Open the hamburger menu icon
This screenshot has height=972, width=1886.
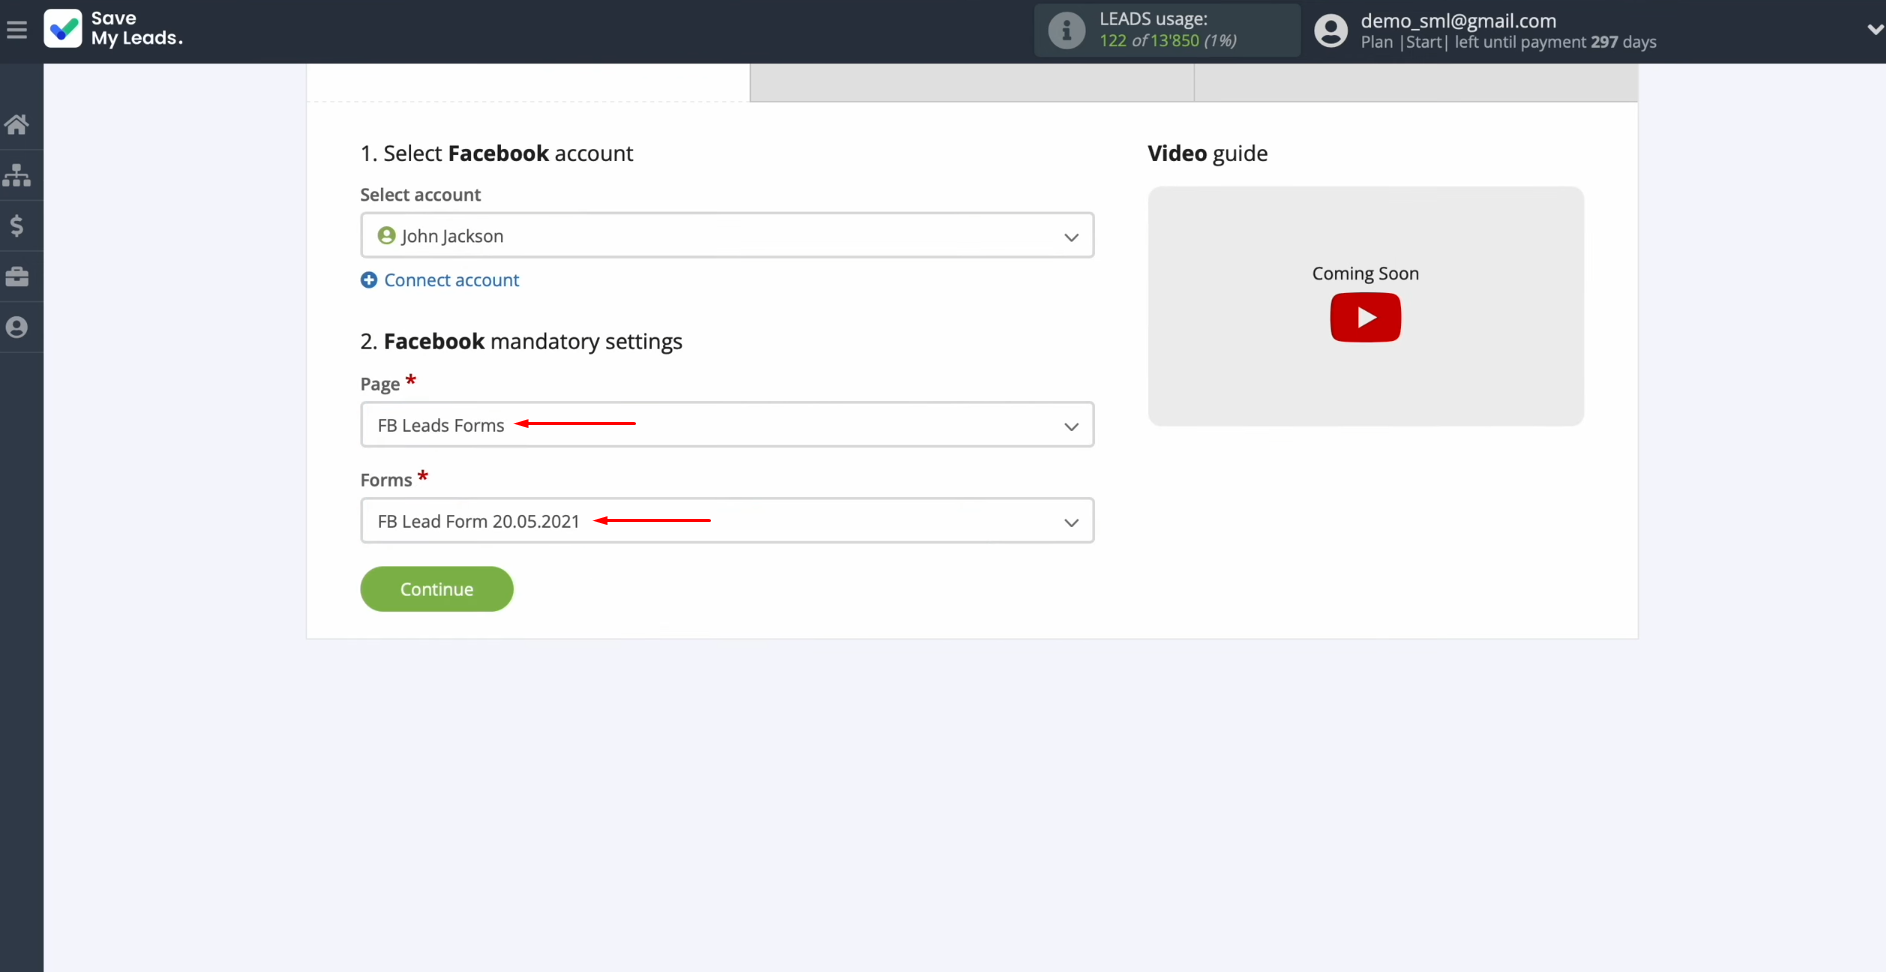[16, 30]
